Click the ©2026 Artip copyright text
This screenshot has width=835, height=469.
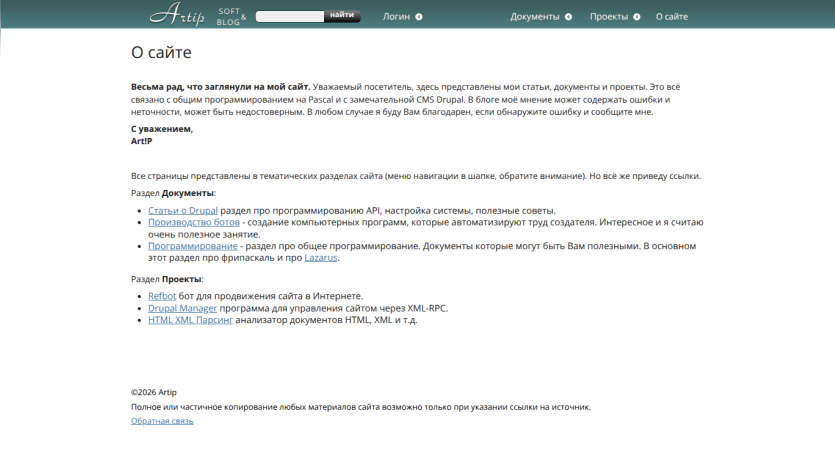point(154,392)
